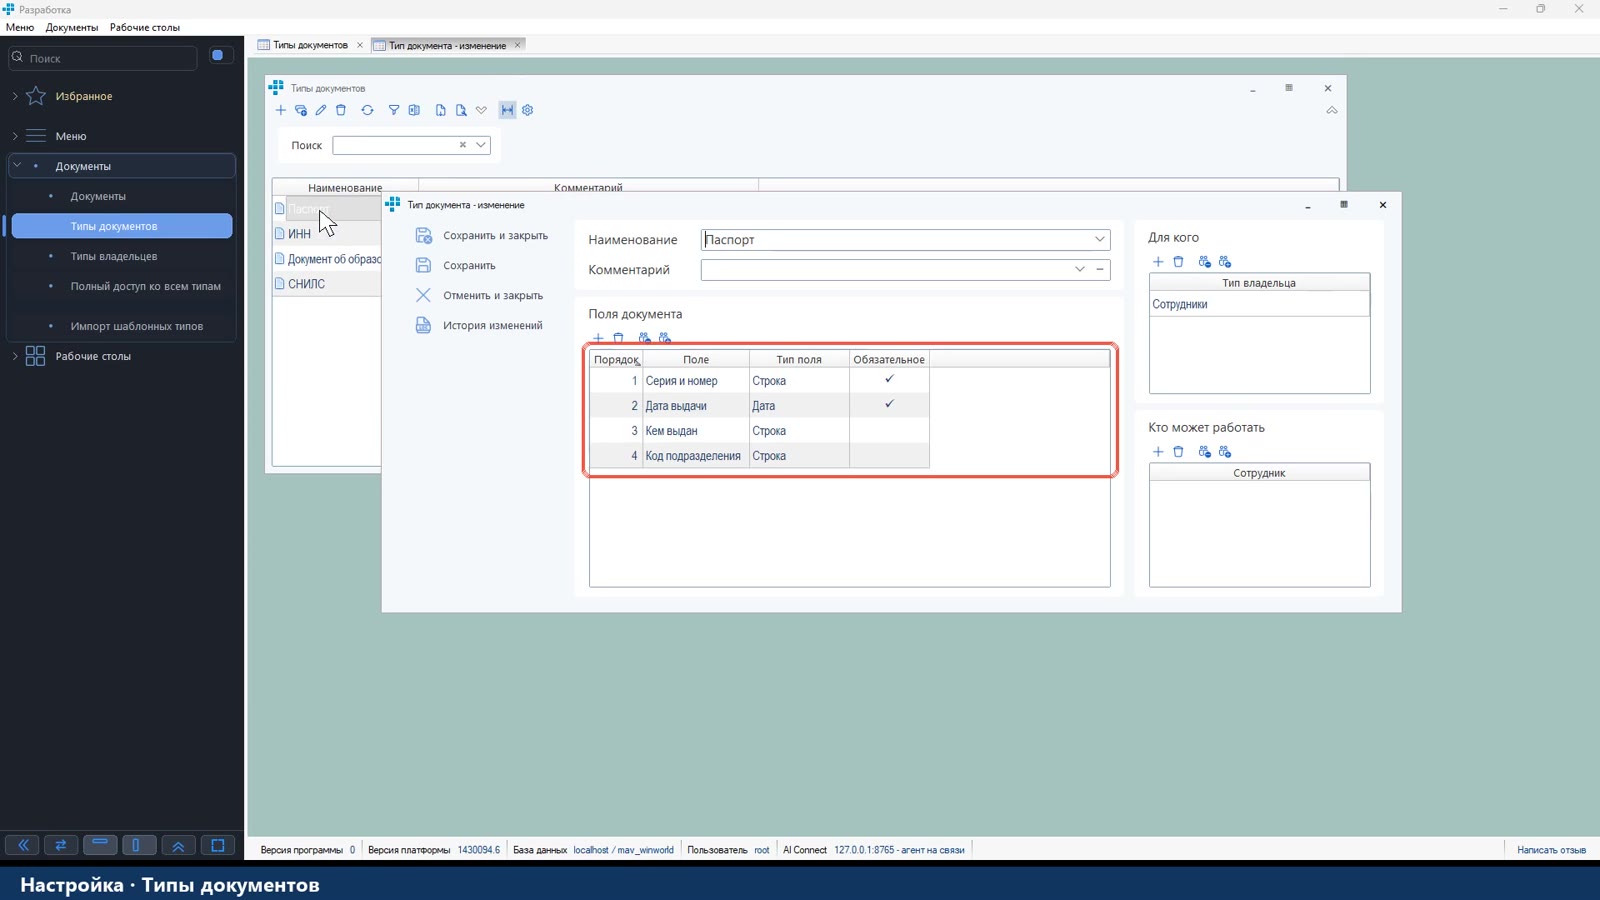
Task: Expand the Избранное section in sidebar
Action: point(15,96)
